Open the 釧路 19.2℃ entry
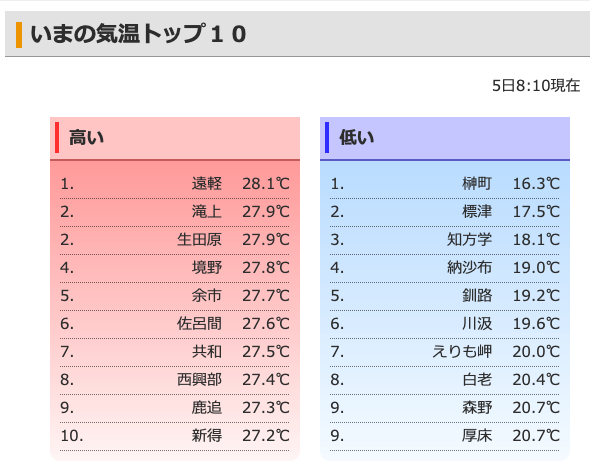590x469 pixels. pos(445,296)
